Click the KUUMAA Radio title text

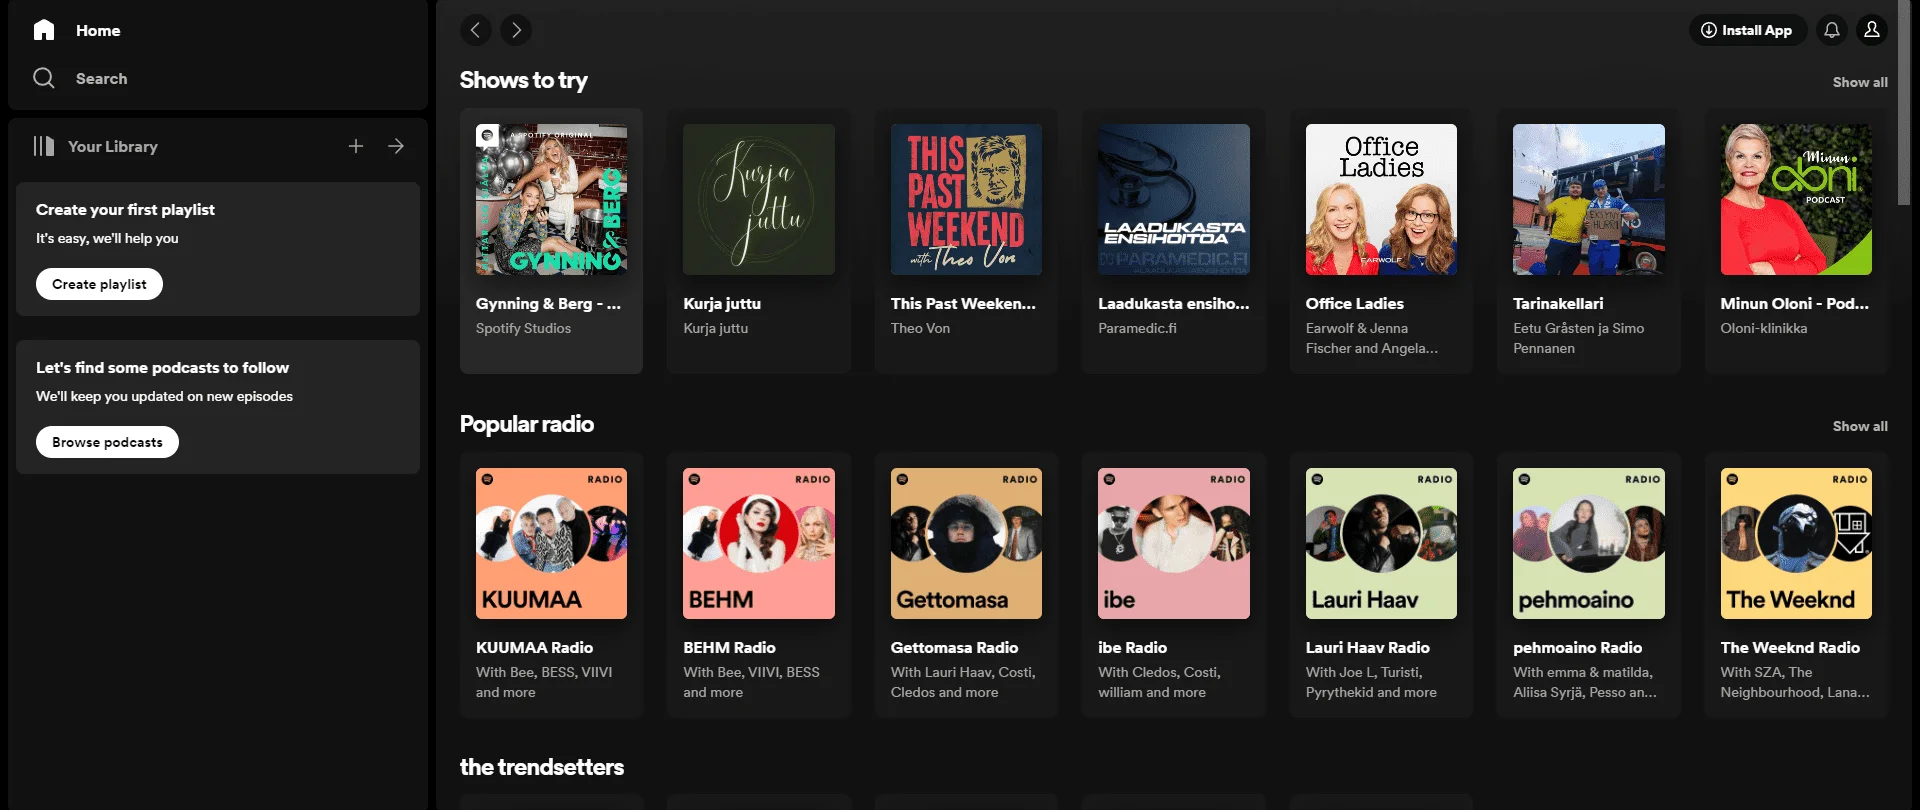pyautogui.click(x=534, y=647)
